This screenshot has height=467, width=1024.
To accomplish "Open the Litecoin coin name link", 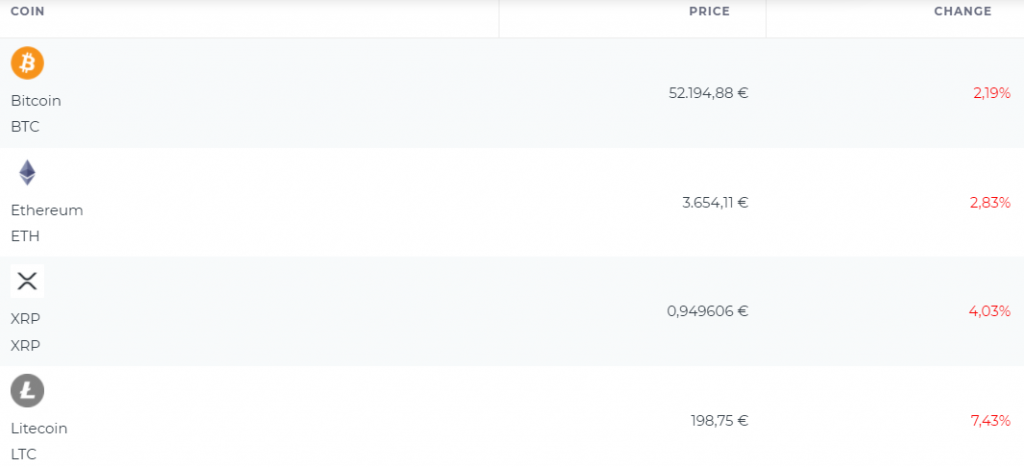I will [39, 428].
